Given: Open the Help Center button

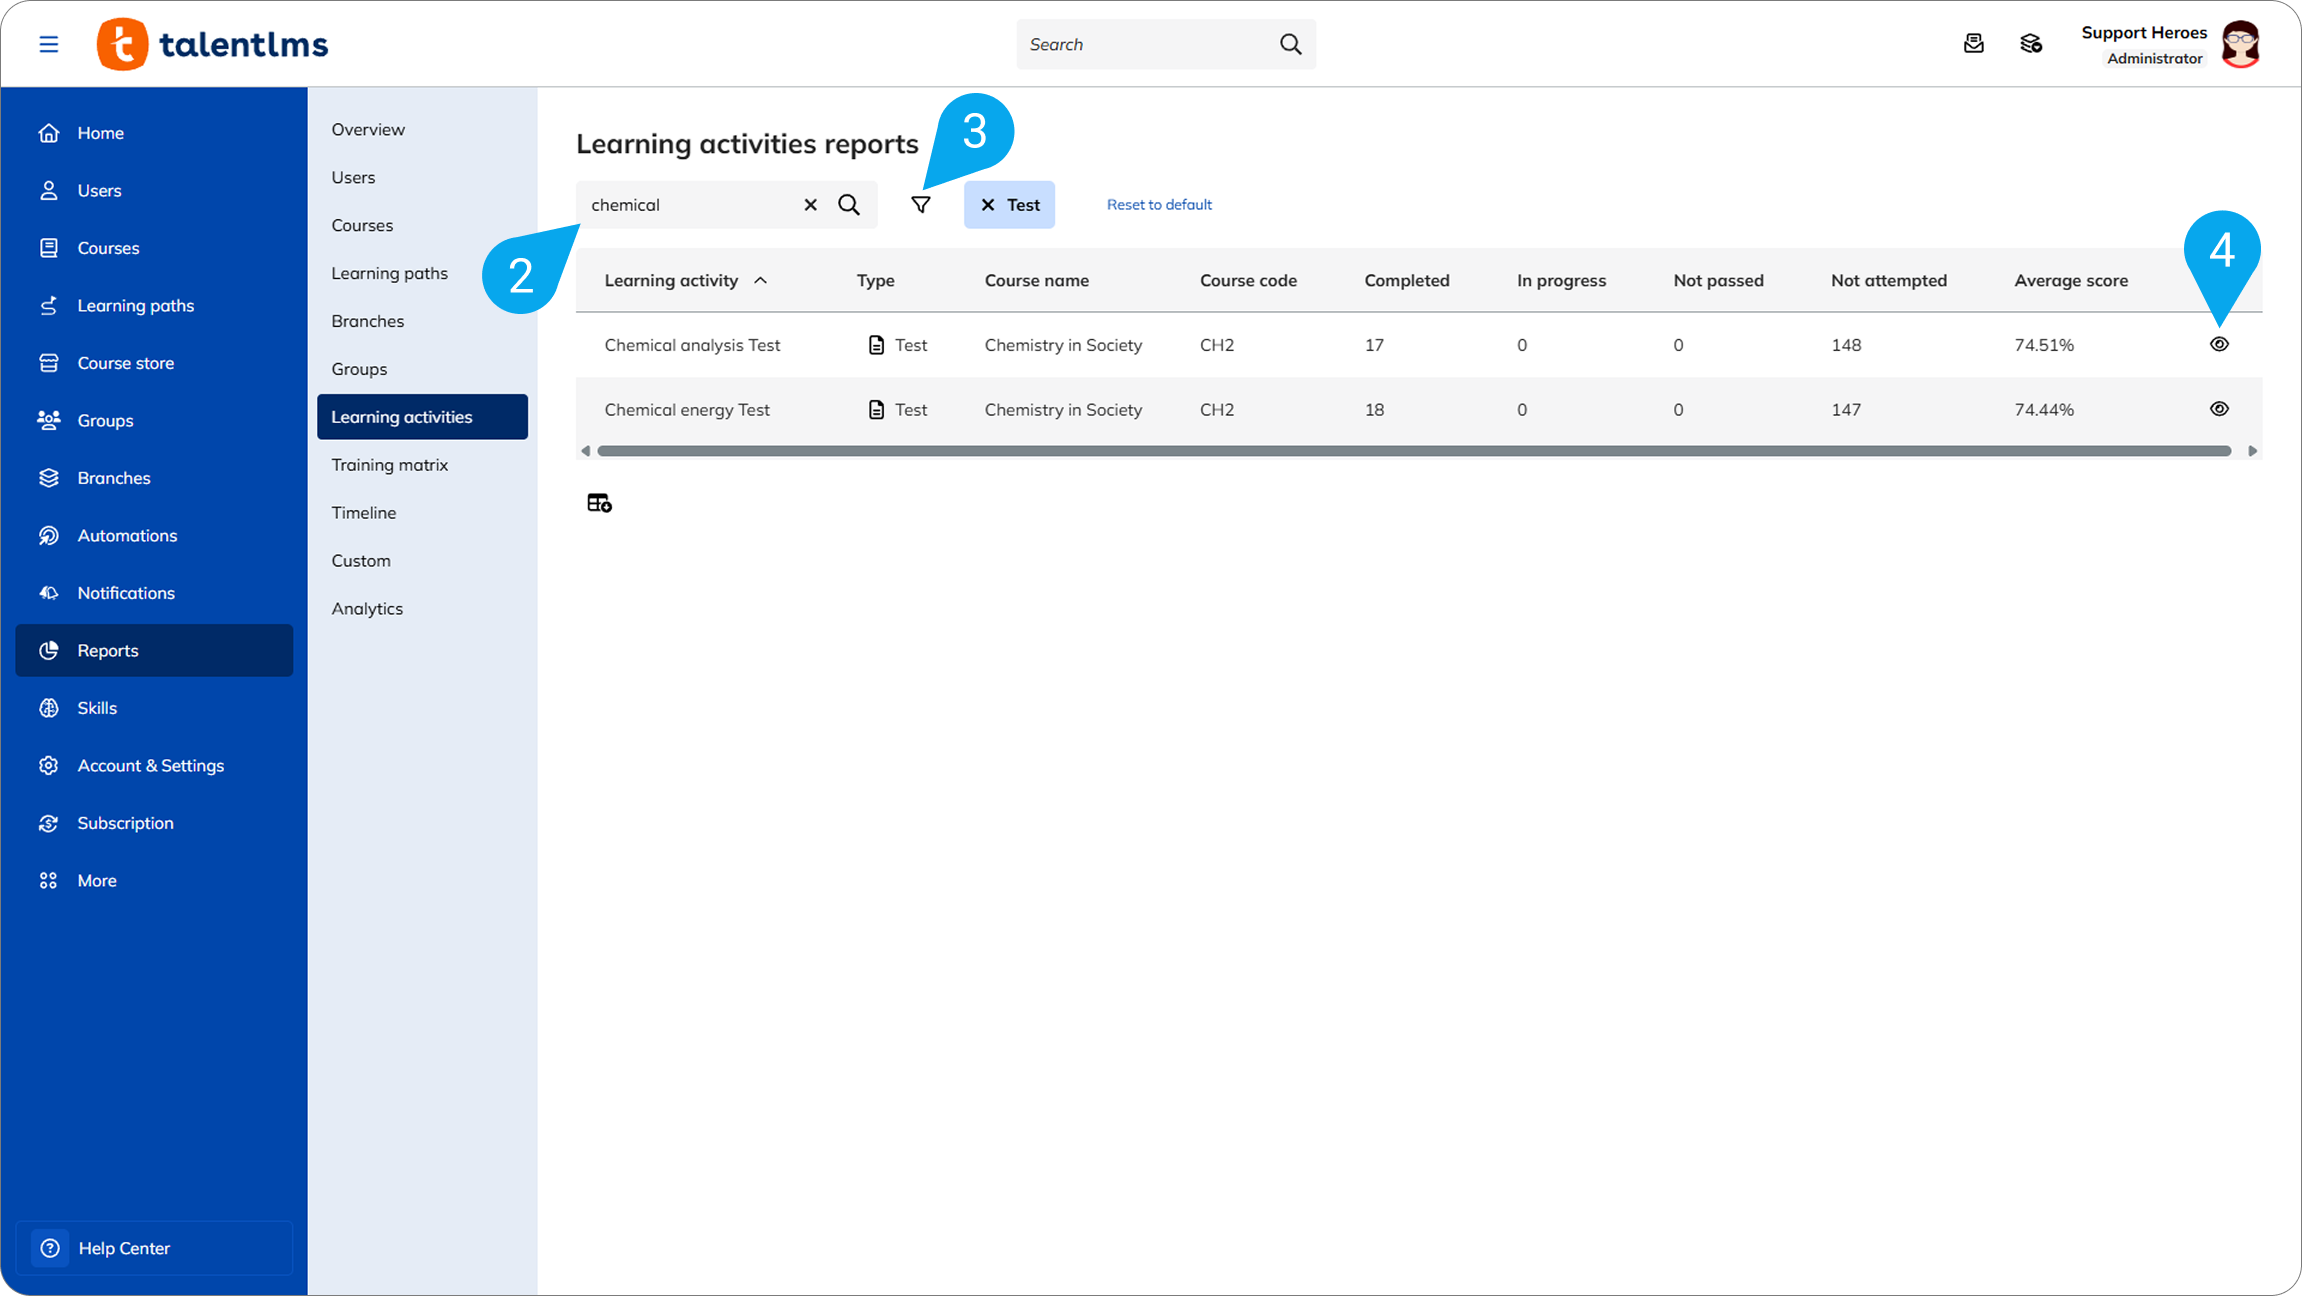Looking at the screenshot, I should pos(154,1248).
